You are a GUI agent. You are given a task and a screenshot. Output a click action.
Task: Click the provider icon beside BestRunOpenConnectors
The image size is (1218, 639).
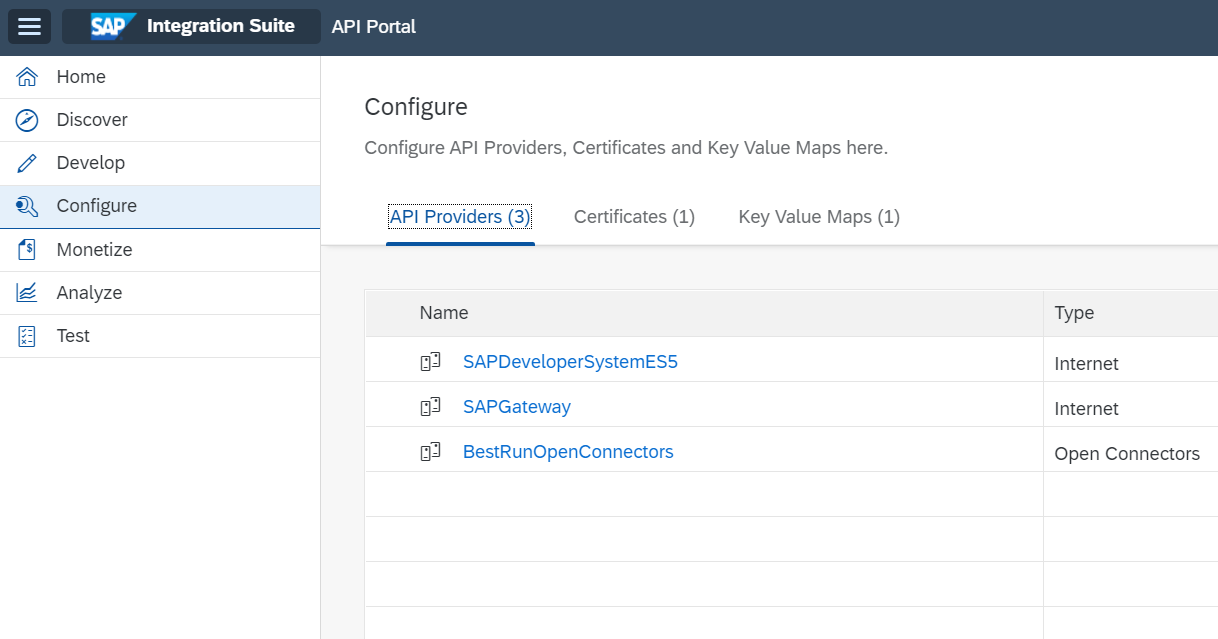pyautogui.click(x=430, y=452)
